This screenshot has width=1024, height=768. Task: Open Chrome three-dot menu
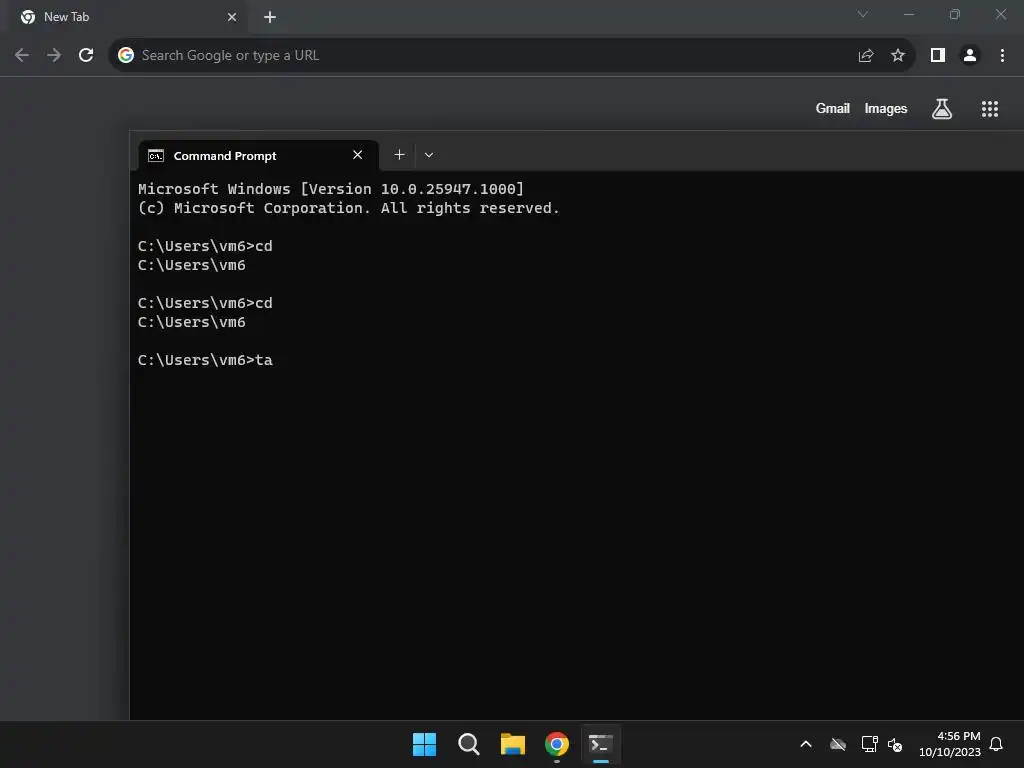[1002, 56]
